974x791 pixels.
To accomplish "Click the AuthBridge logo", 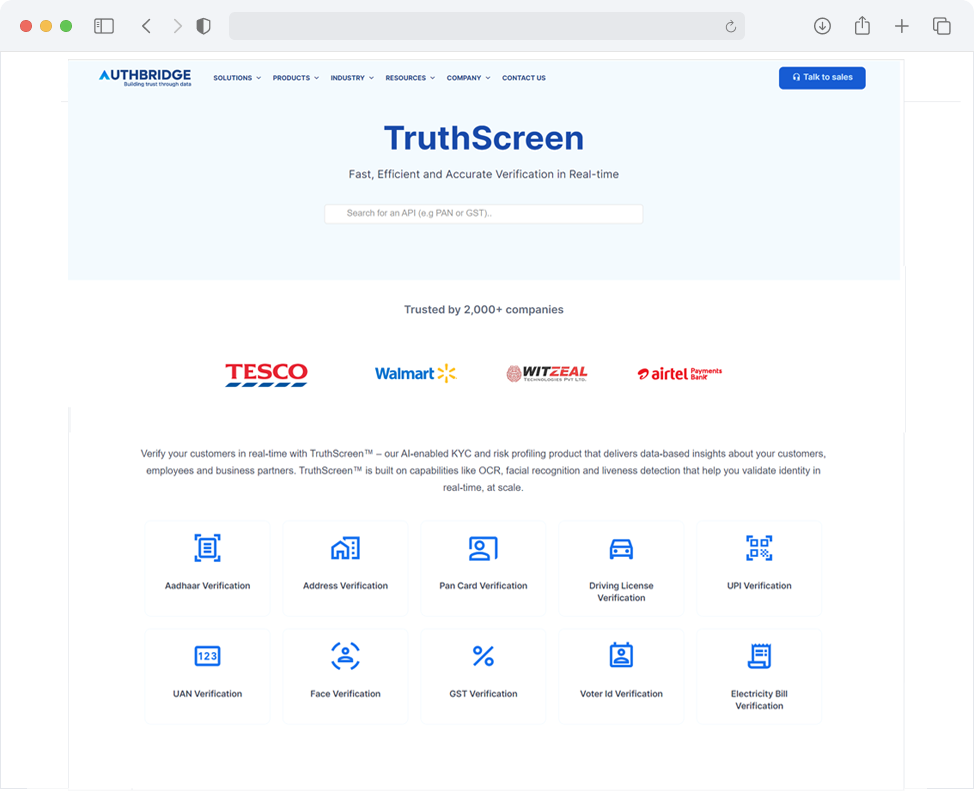I will [144, 77].
